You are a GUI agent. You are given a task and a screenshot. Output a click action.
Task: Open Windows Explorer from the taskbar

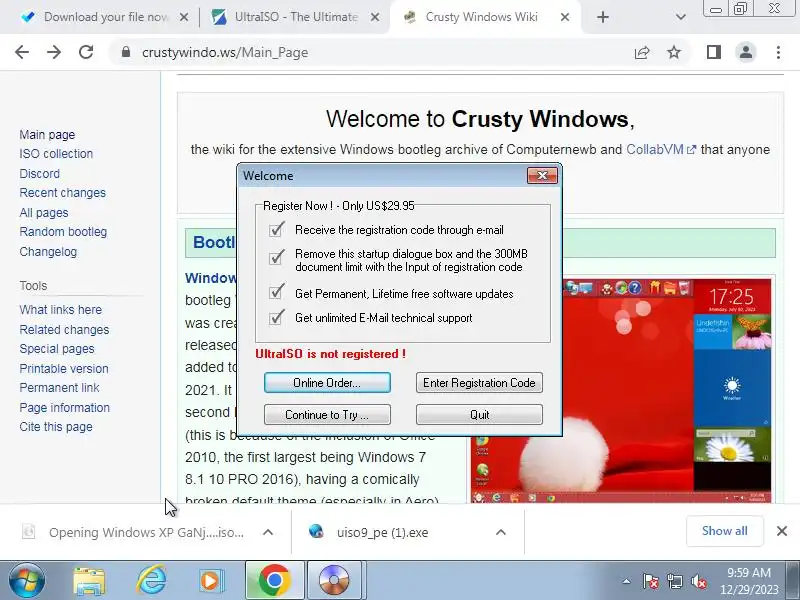(x=89, y=581)
